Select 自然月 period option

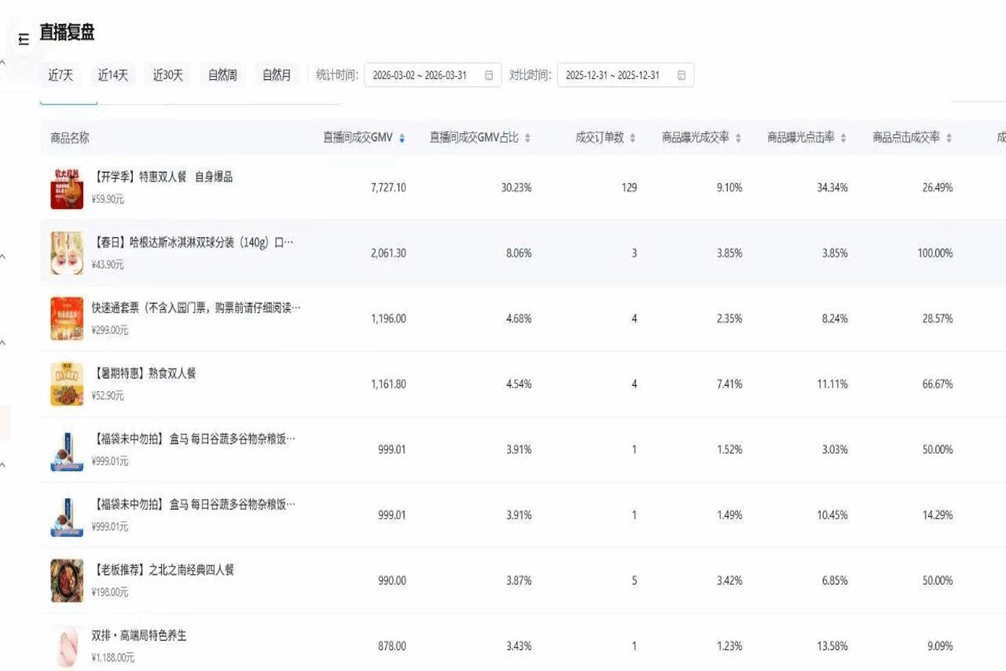click(277, 76)
